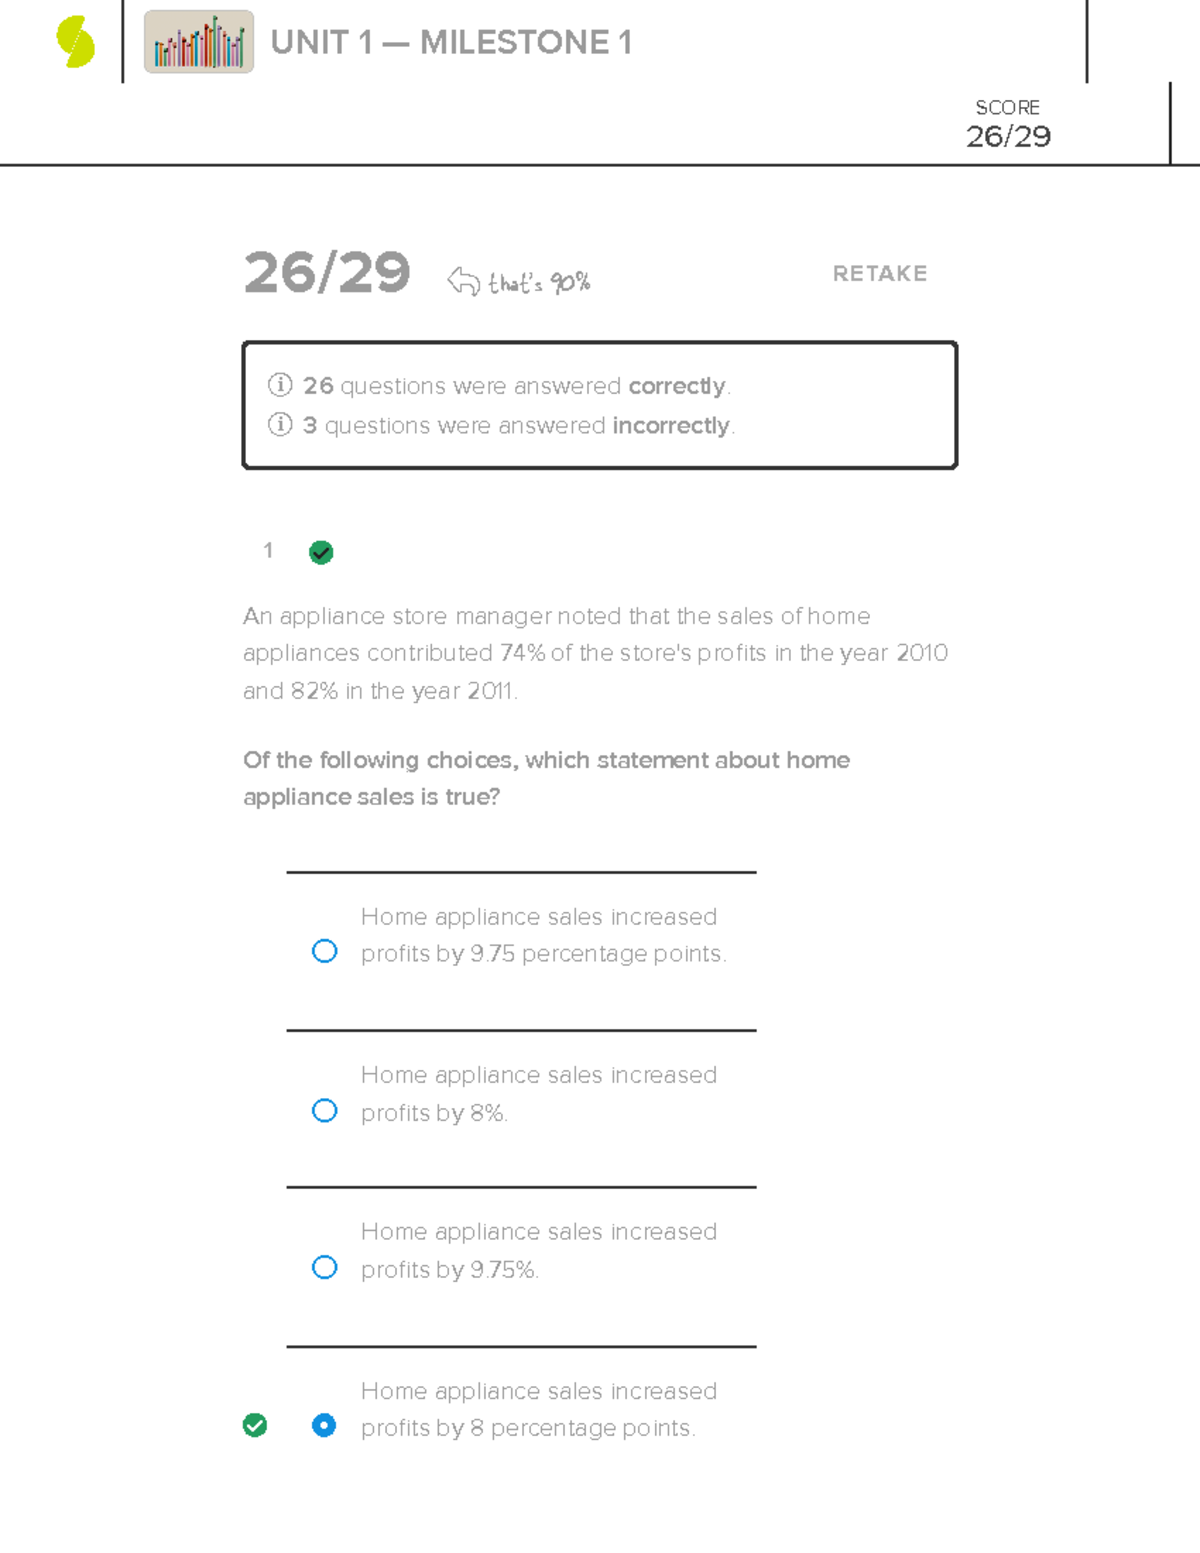Select answer increased profits by 9.75 percentage points
The height and width of the screenshot is (1553, 1200).
click(324, 950)
